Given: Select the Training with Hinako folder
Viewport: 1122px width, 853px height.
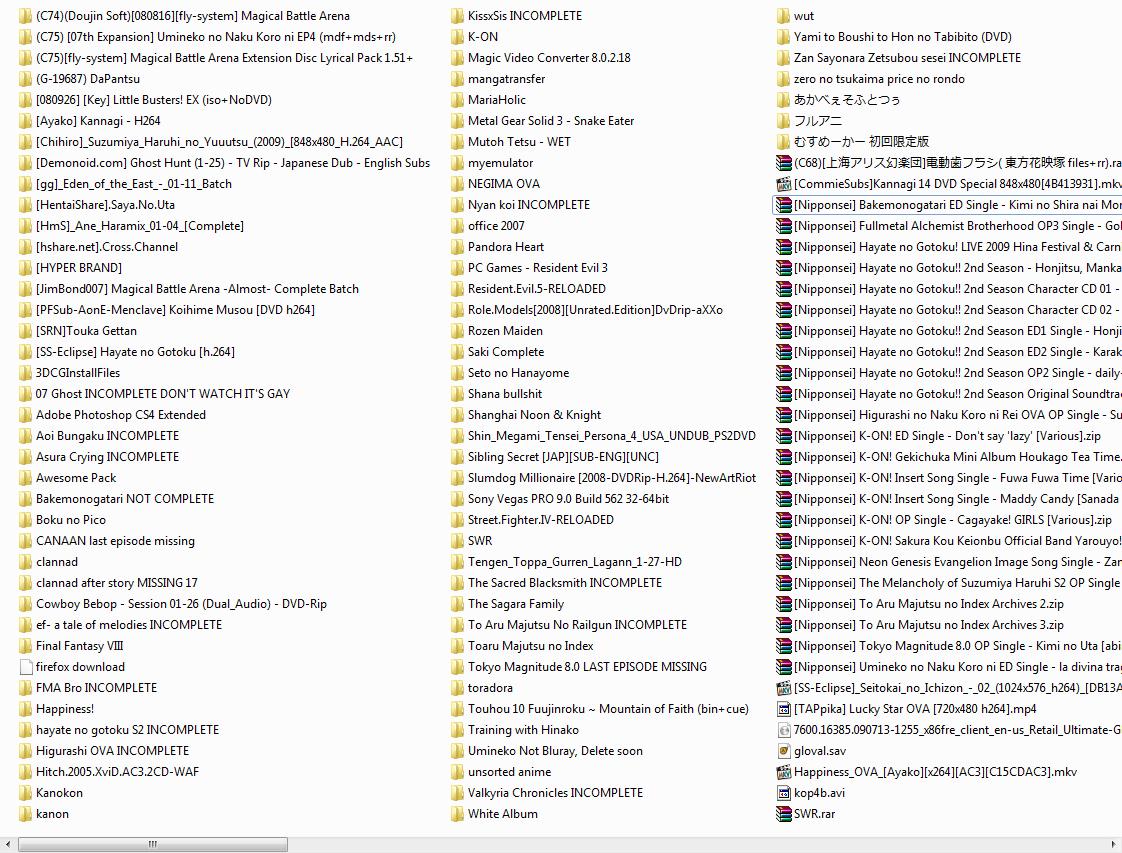Looking at the screenshot, I should (523, 730).
